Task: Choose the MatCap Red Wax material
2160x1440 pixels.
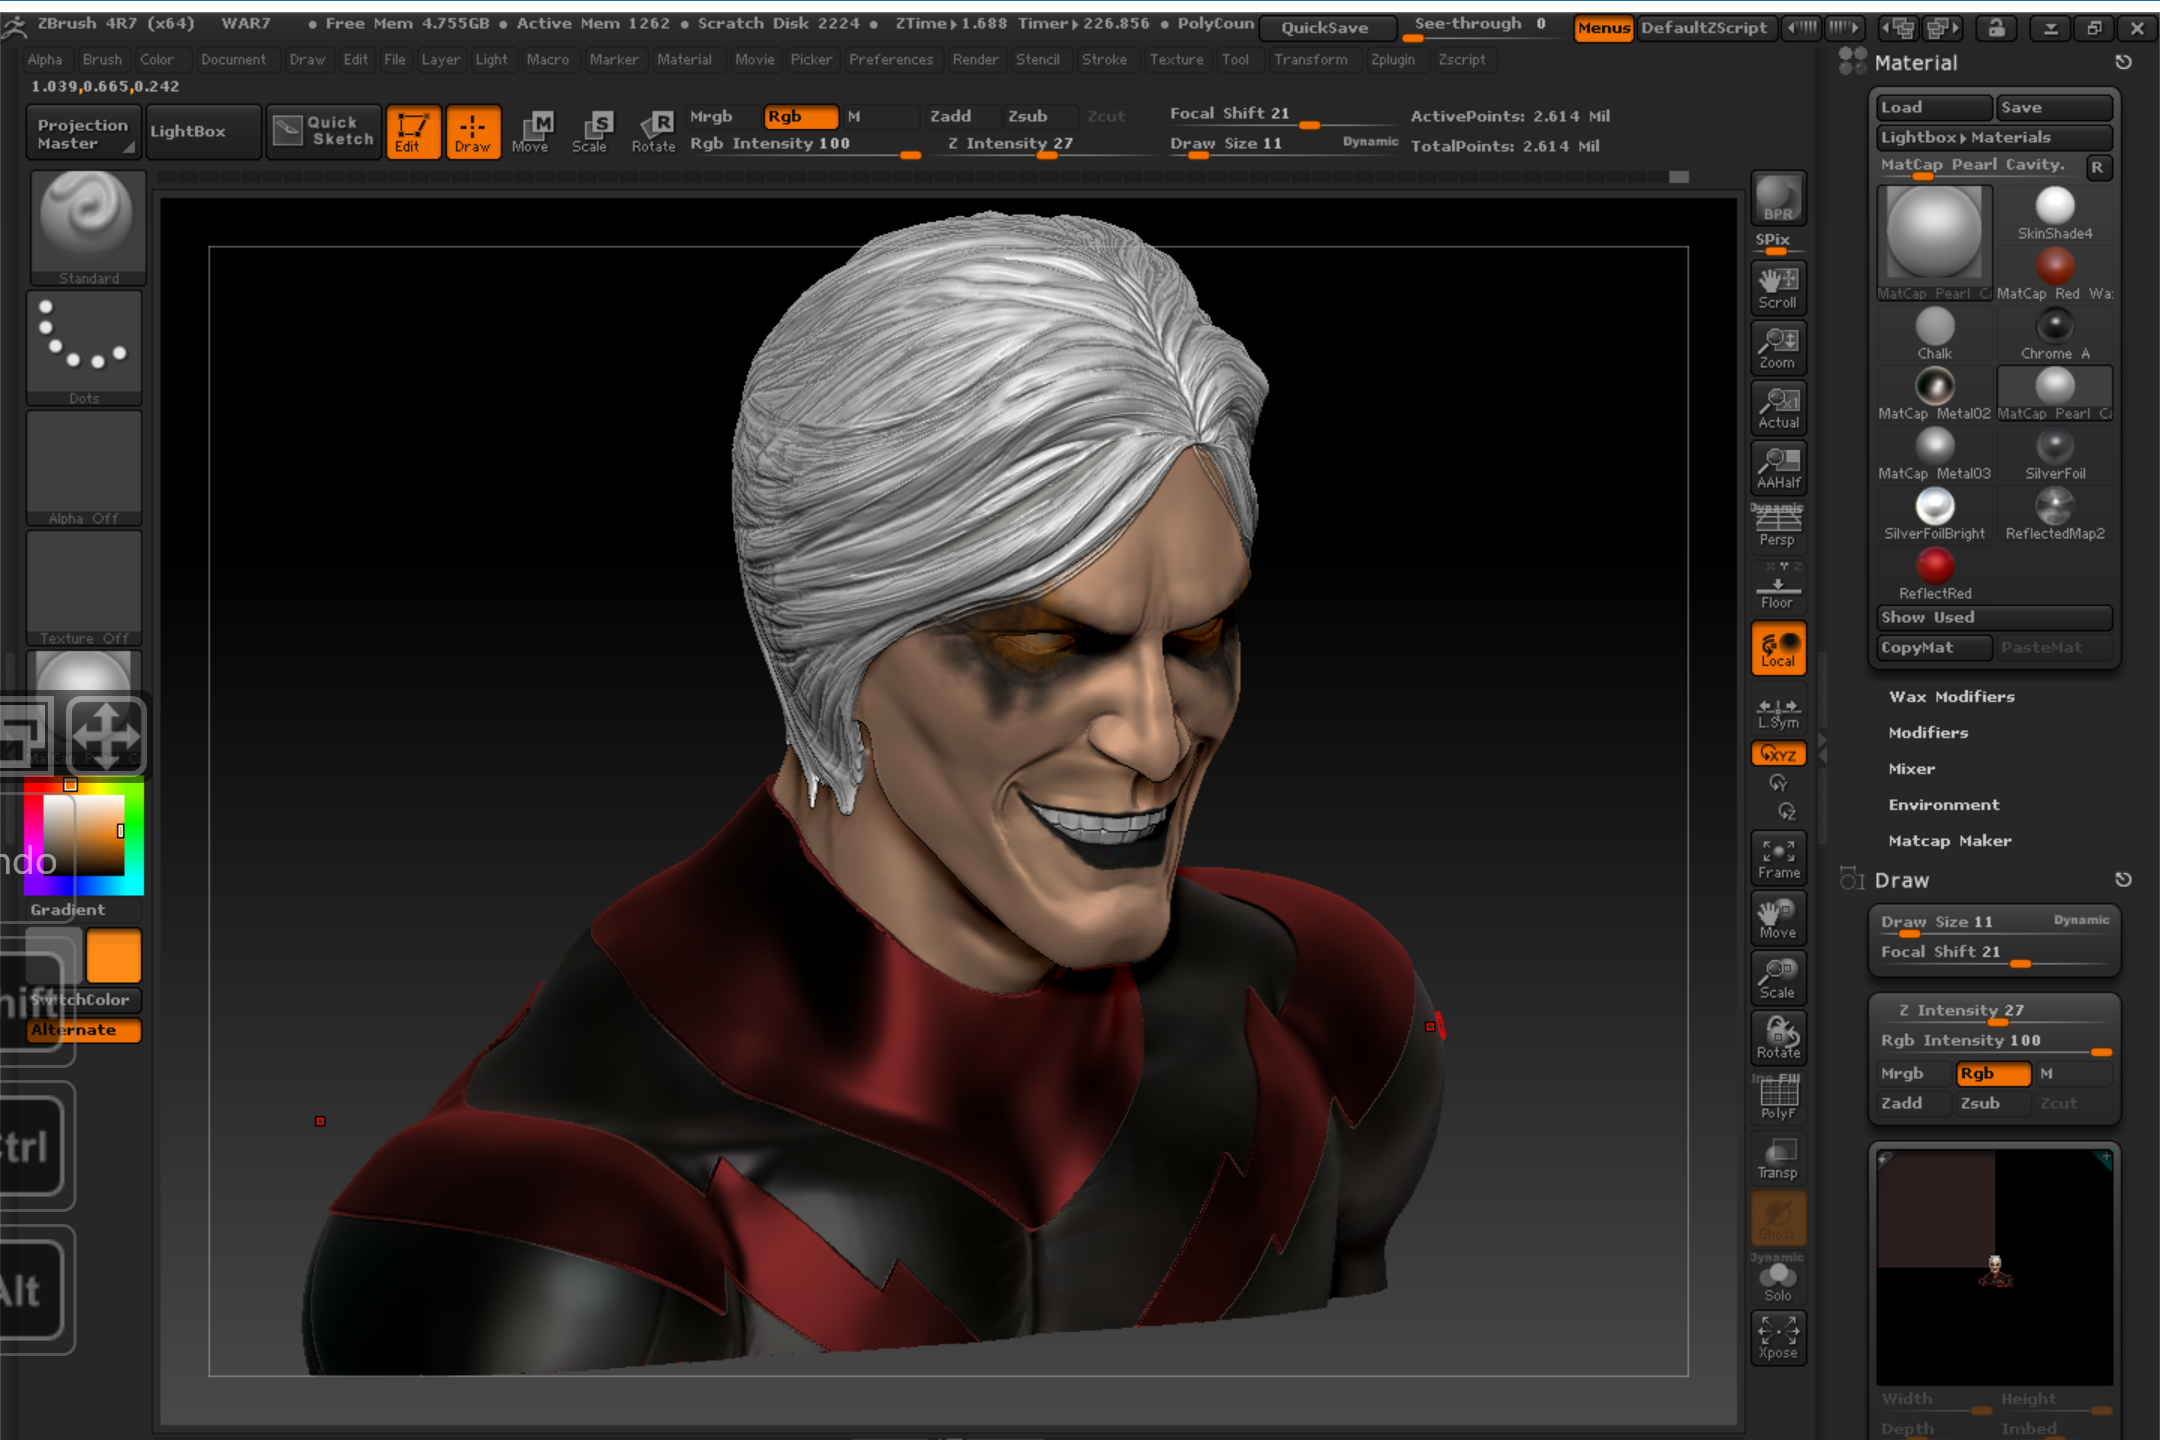Action: coord(2054,274)
